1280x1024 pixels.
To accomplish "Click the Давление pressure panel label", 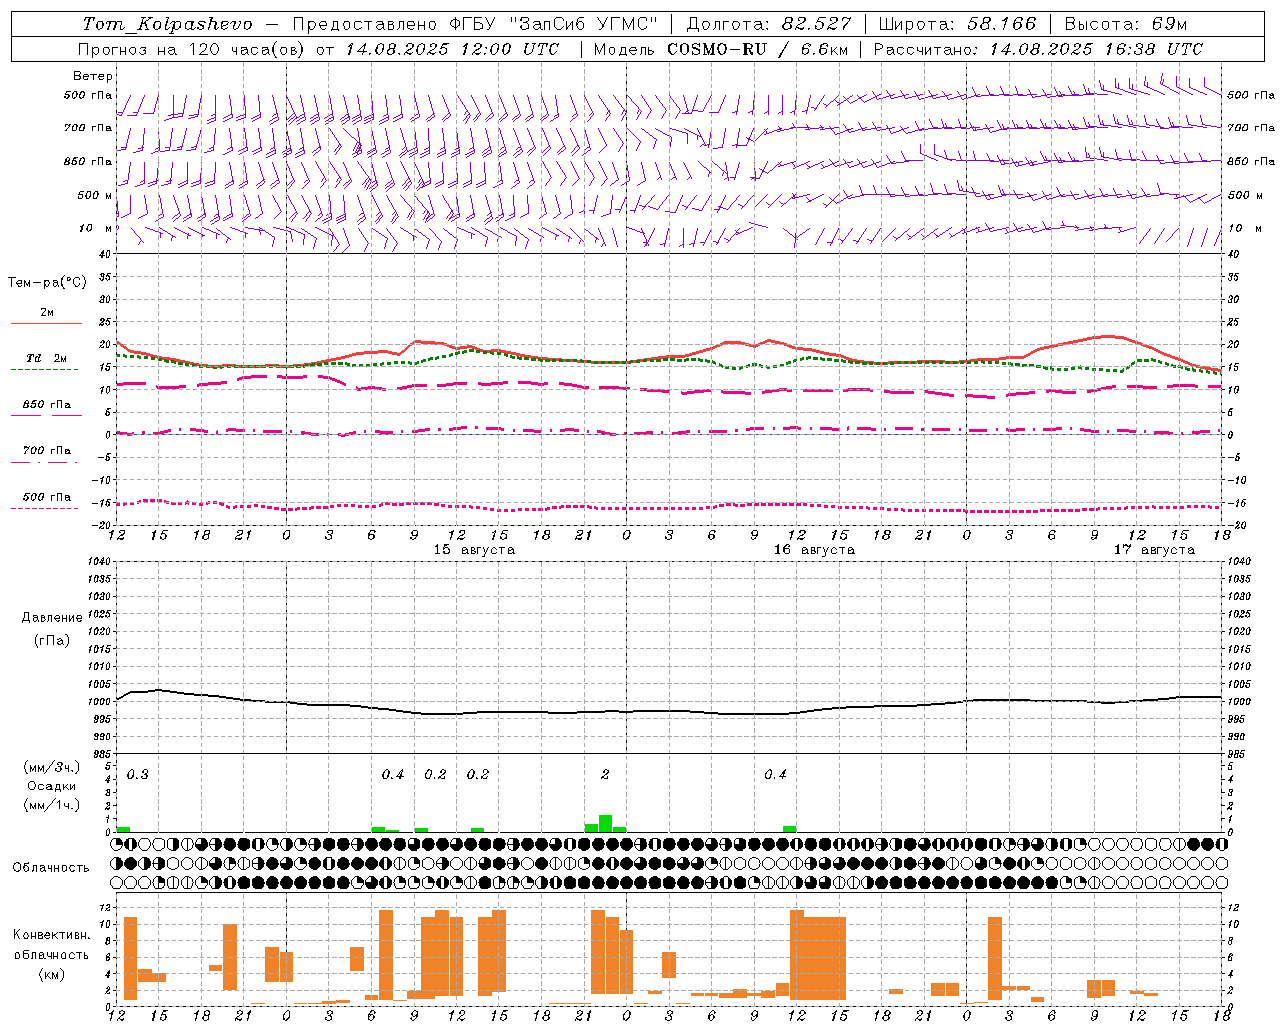I will (x=52, y=618).
